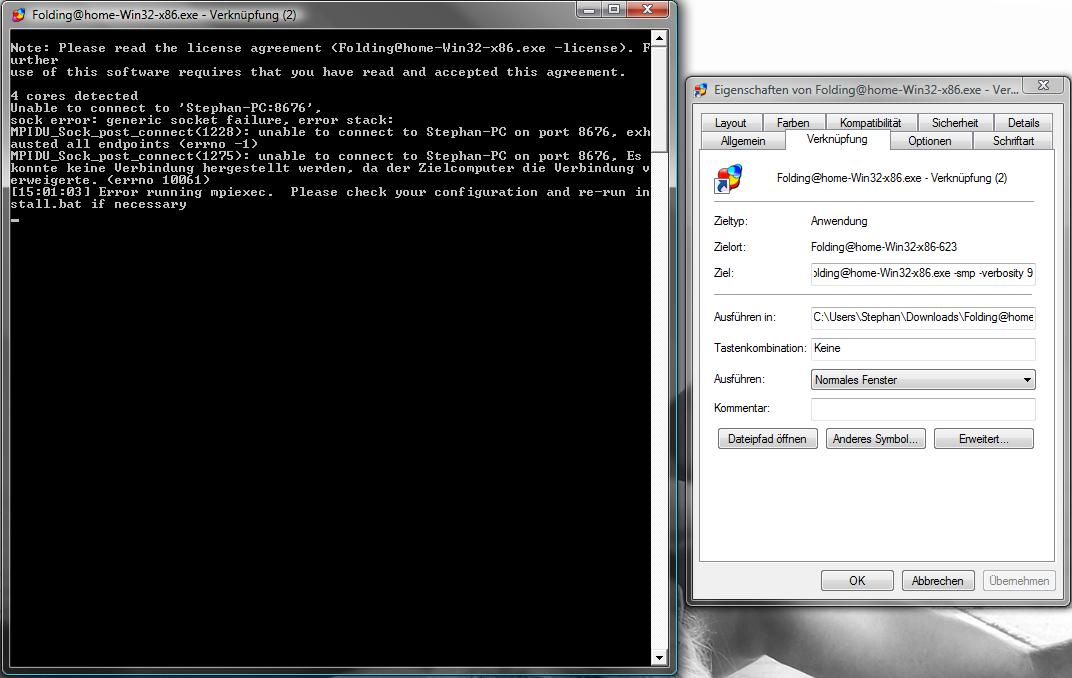1072x678 pixels.
Task: Click the '4 cores detected' console line
Action: pyautogui.click(x=74, y=96)
